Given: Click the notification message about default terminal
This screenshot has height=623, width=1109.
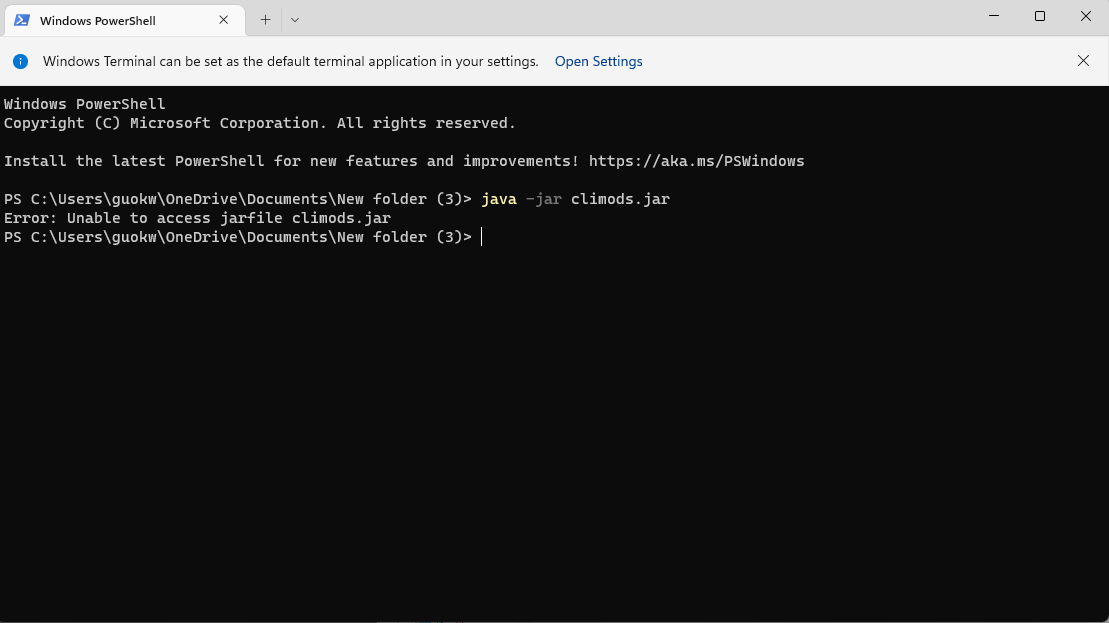Looking at the screenshot, I should click(x=291, y=62).
